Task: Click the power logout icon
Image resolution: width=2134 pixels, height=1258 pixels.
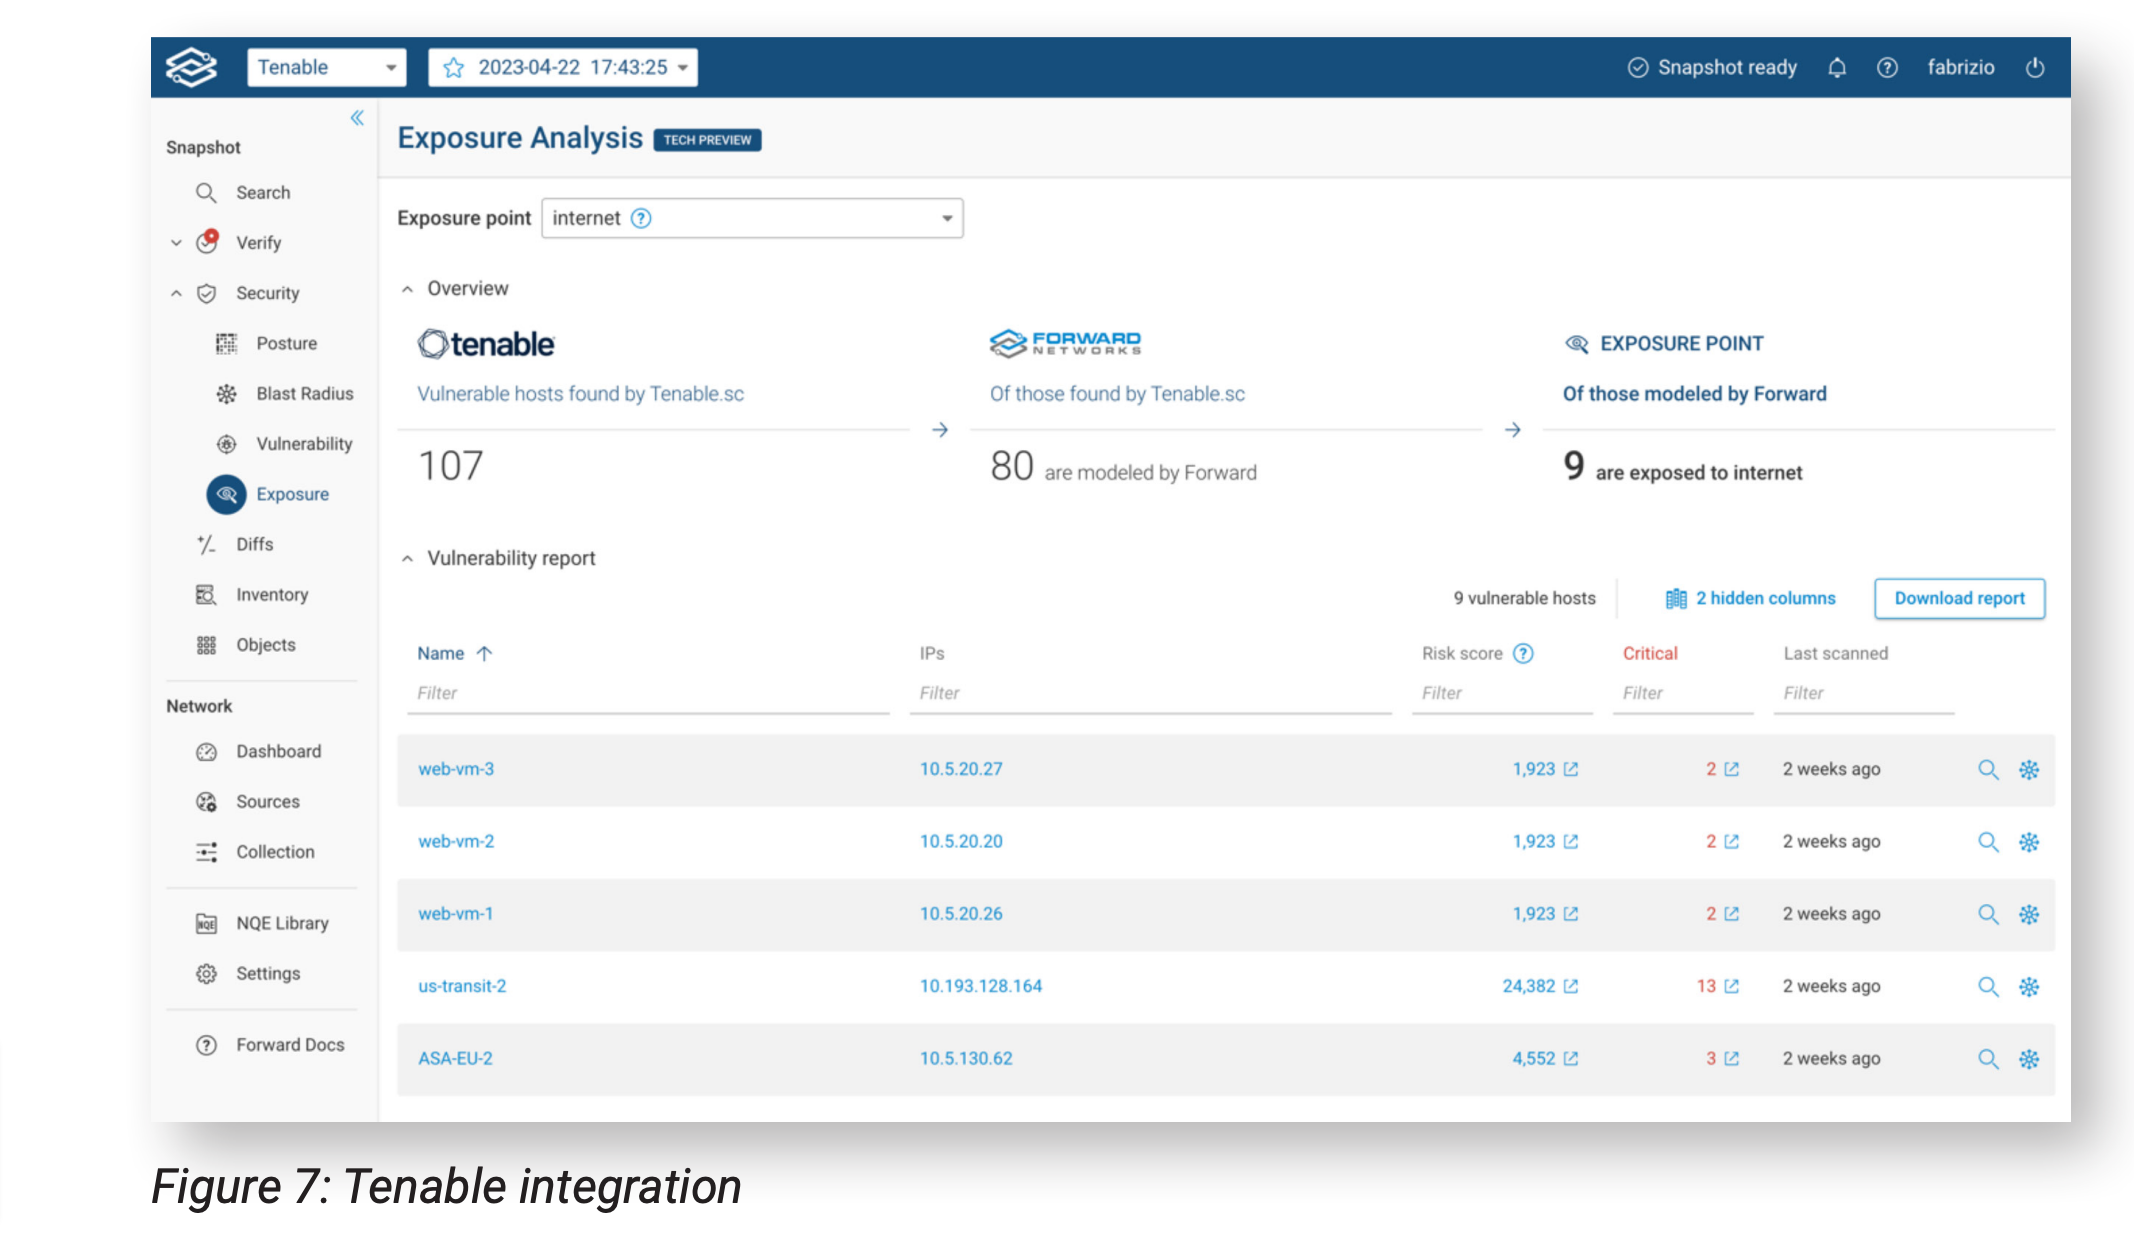Action: click(x=2034, y=67)
